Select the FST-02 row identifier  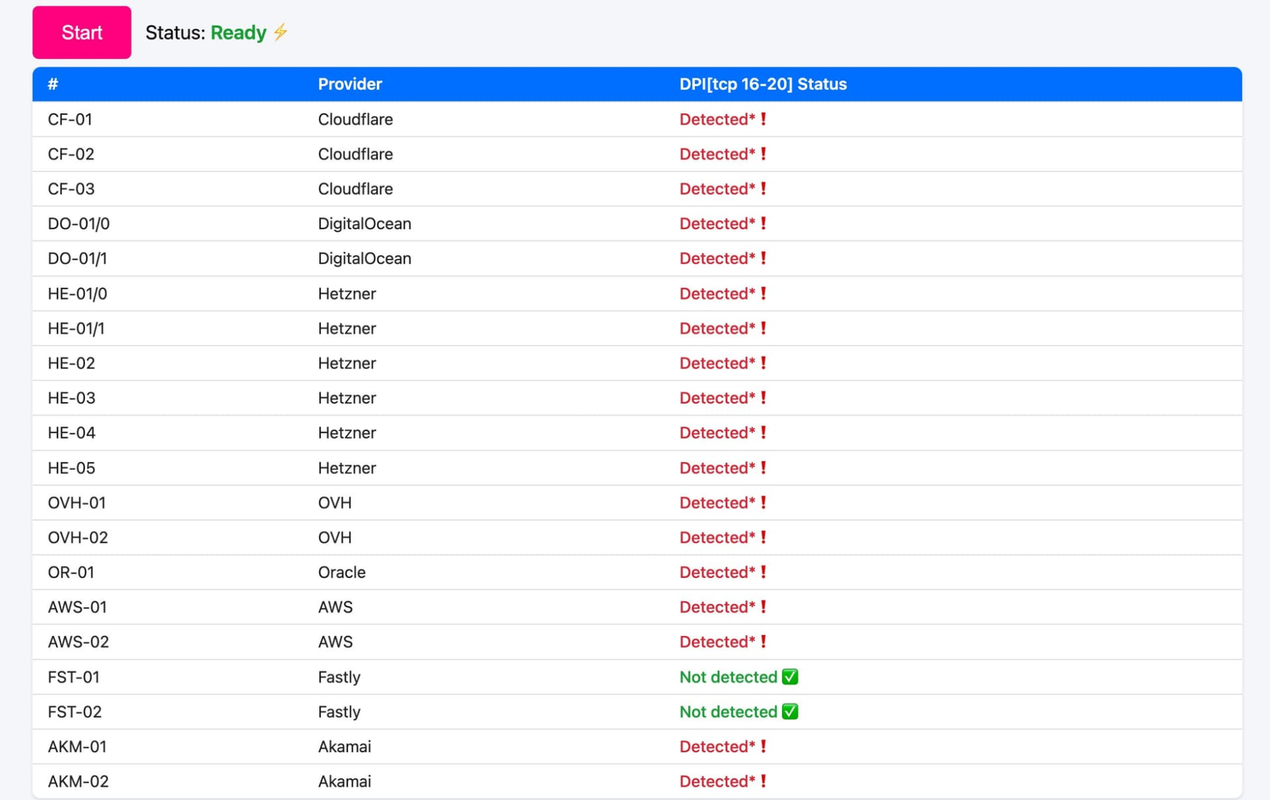point(75,712)
